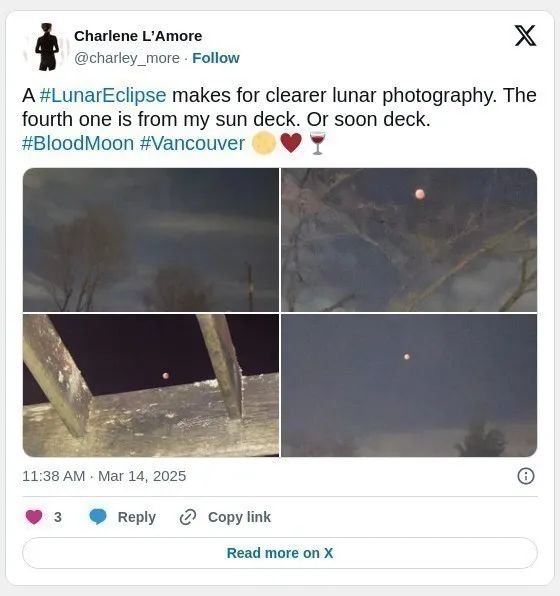Image resolution: width=560 pixels, height=596 pixels.
Task: Open third photo with wooden deck beams
Action: click(x=151, y=385)
